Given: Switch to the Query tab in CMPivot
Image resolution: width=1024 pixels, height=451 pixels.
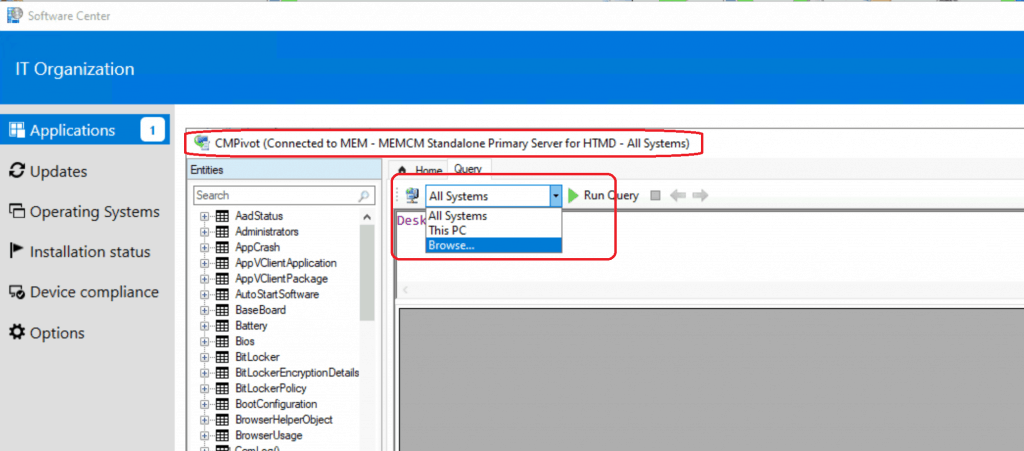Looking at the screenshot, I should [468, 168].
